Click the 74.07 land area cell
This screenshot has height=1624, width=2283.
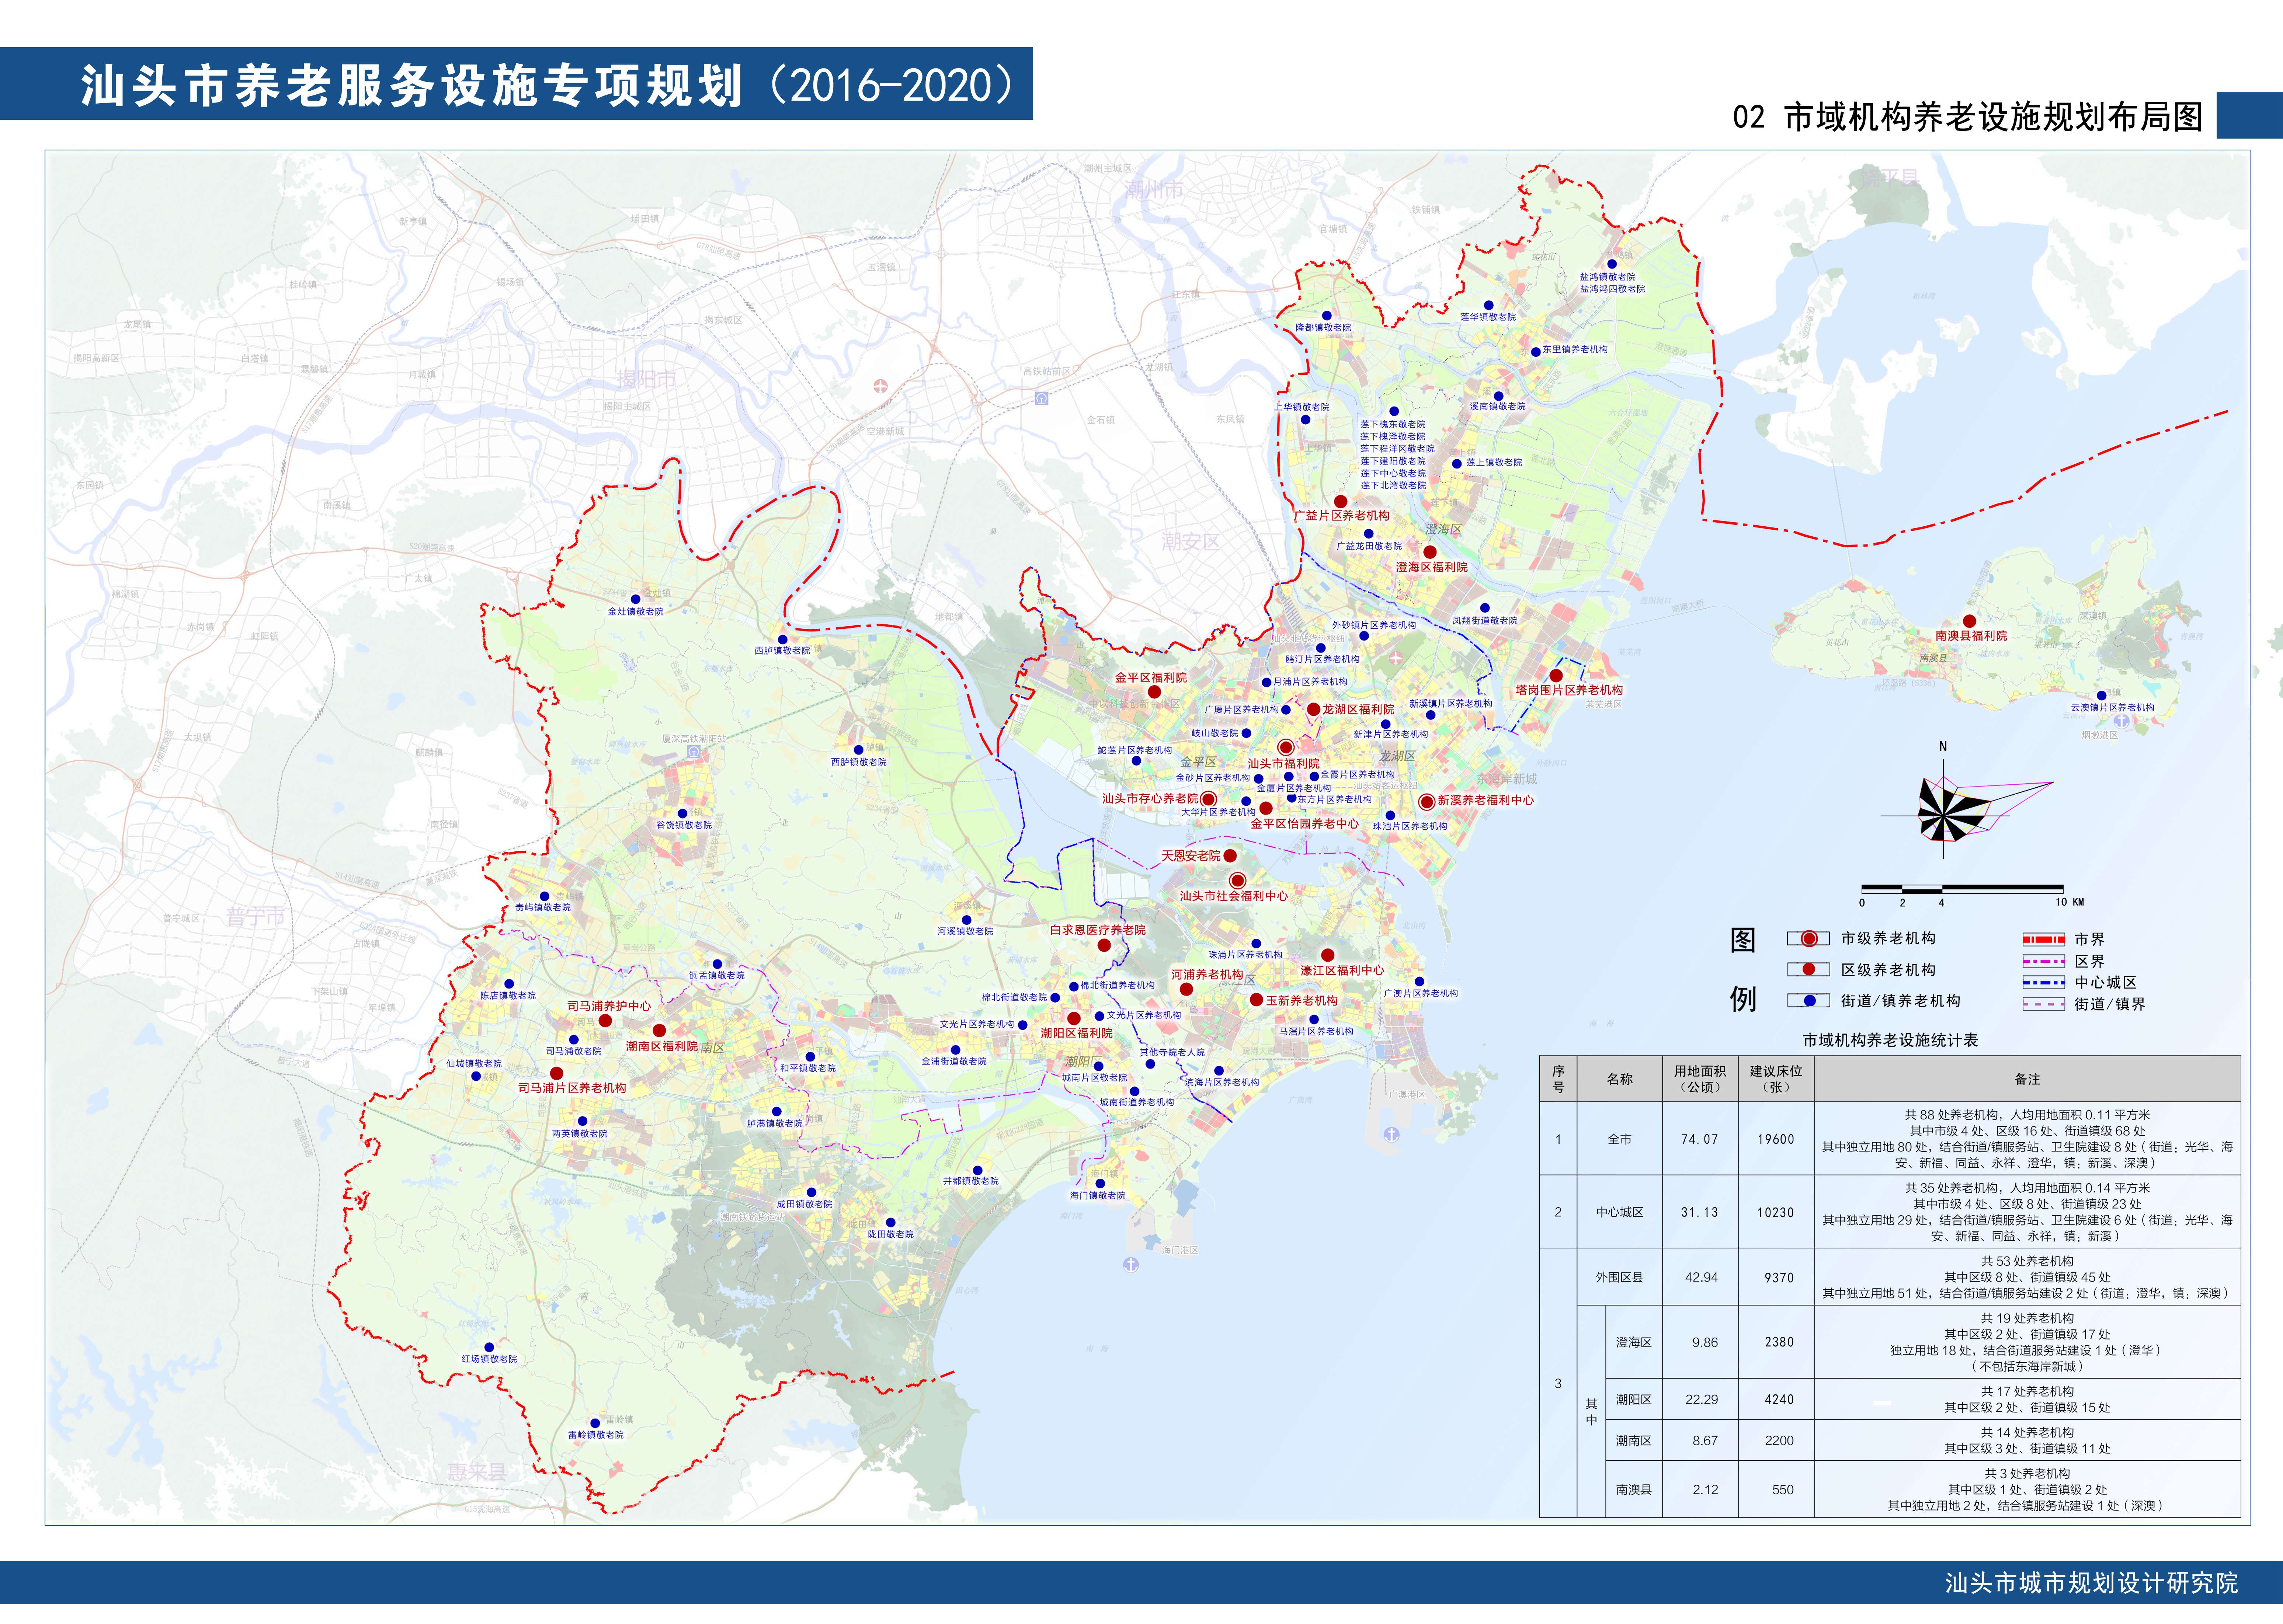pos(1700,1139)
